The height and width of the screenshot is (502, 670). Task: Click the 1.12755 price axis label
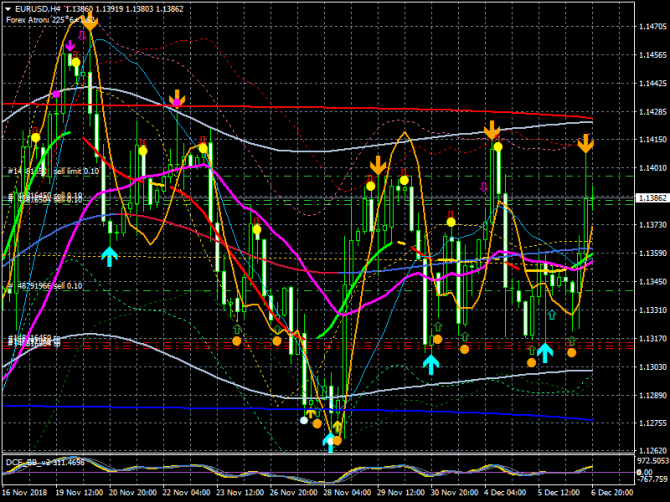652,423
